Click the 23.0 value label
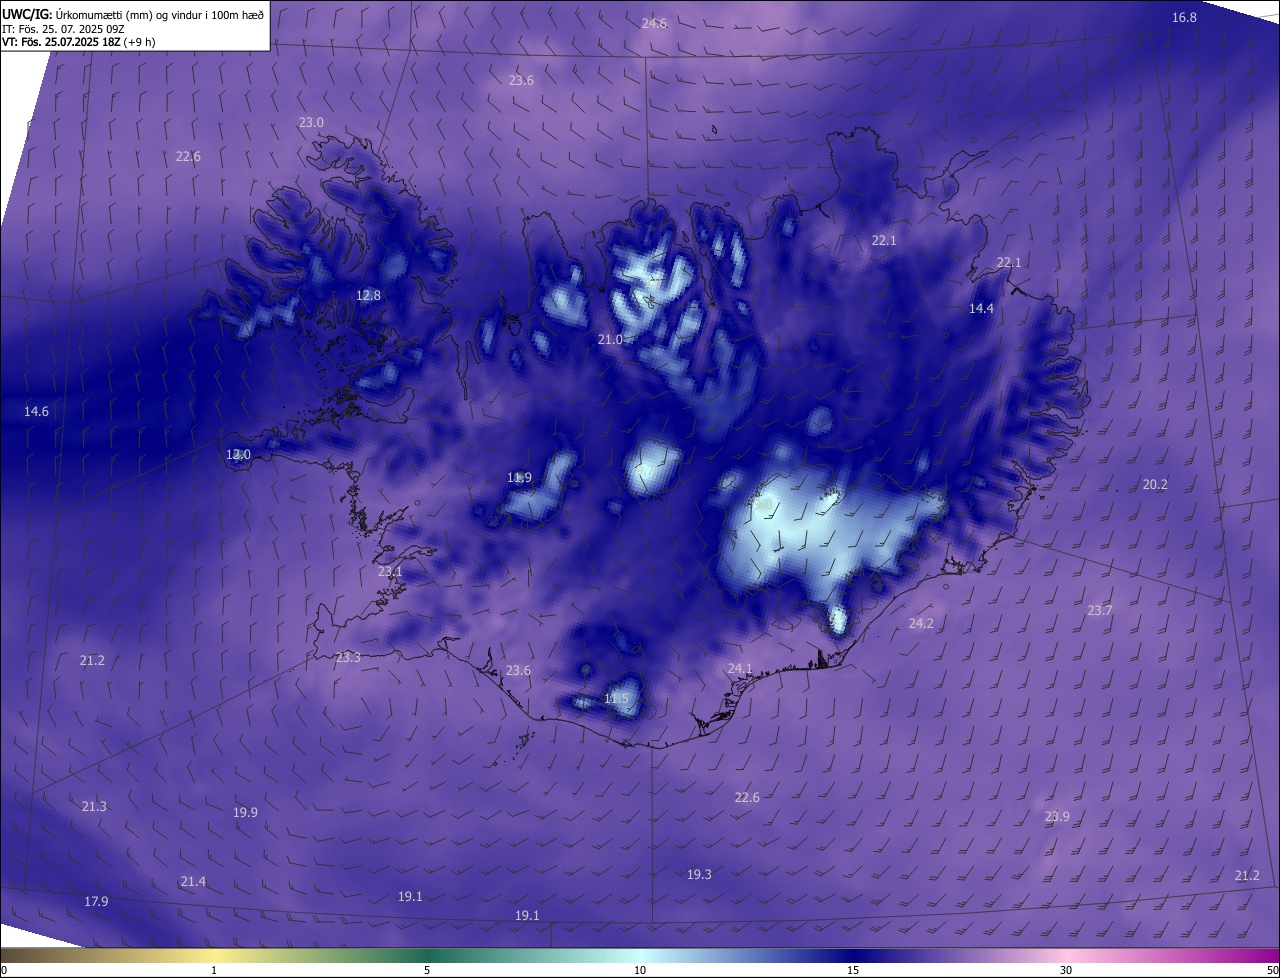 (x=311, y=122)
